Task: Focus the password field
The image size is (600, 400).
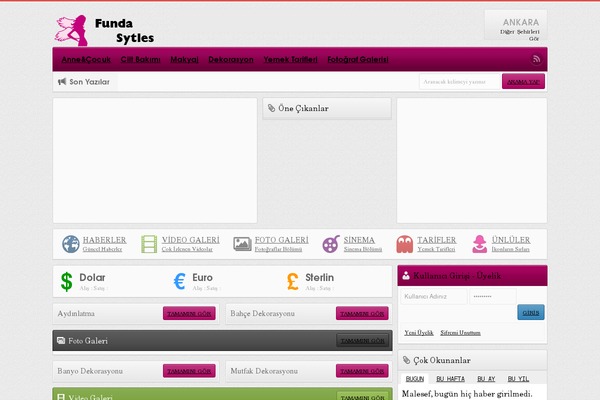Action: 493,297
